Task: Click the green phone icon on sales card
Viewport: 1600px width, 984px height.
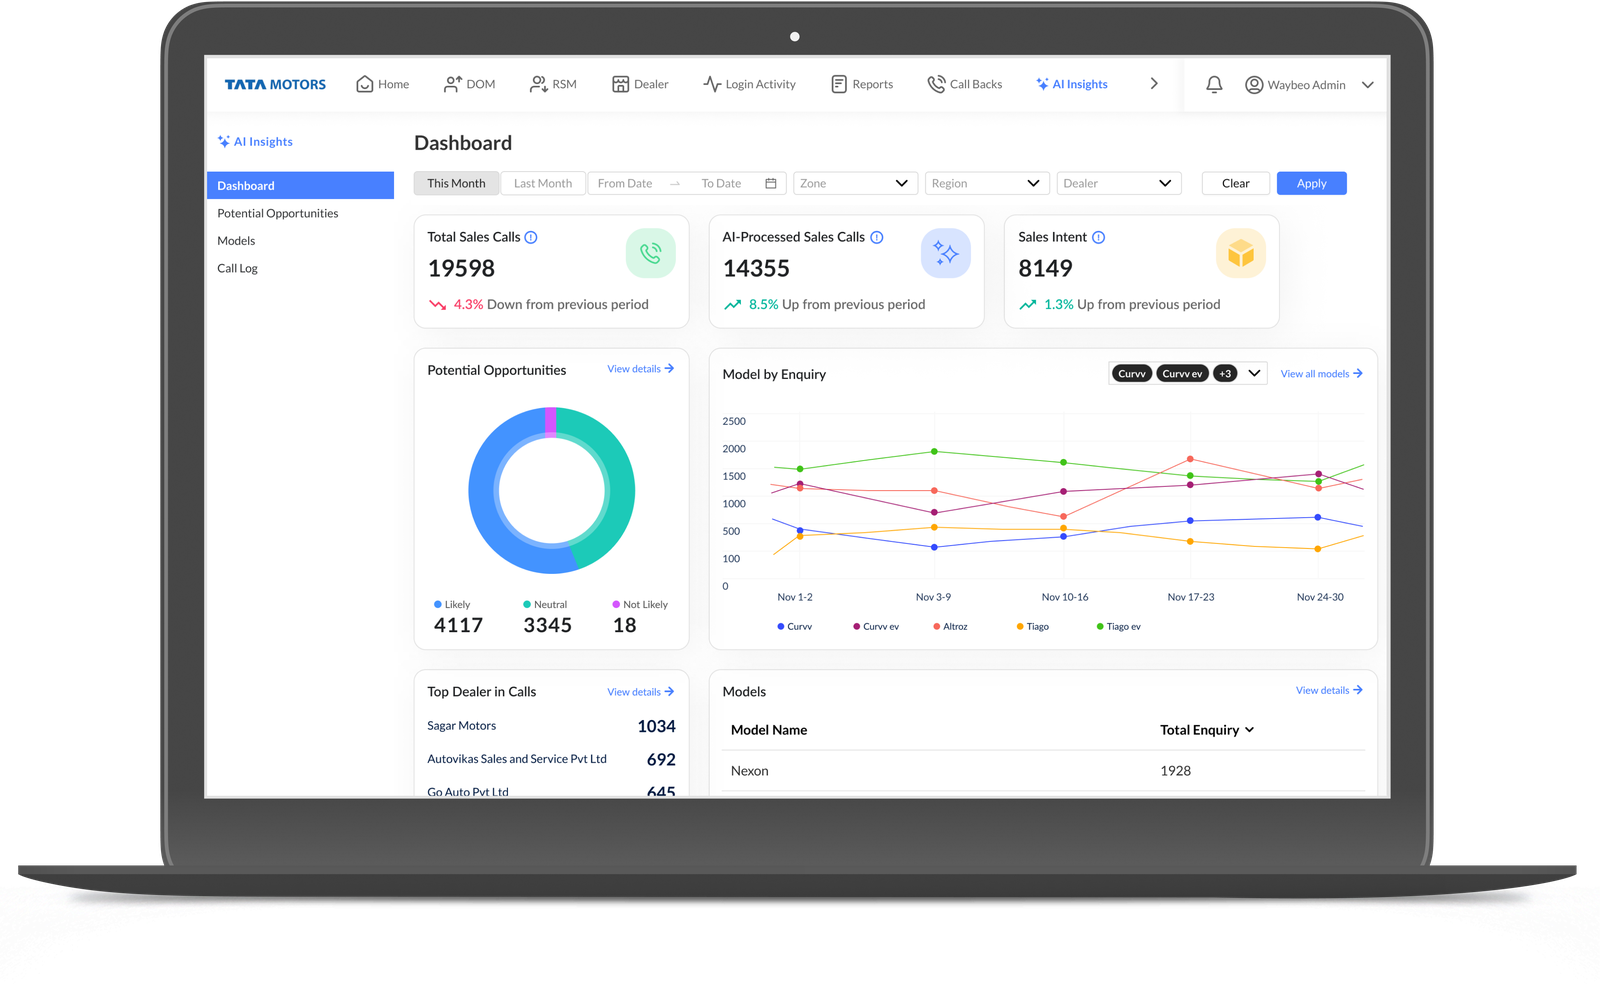Action: pos(650,254)
